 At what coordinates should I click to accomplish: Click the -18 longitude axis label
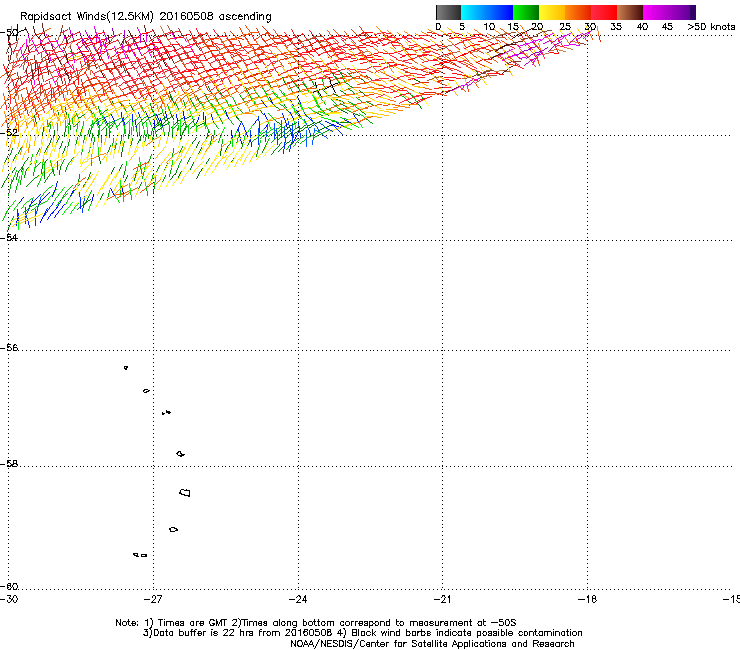pyautogui.click(x=588, y=599)
